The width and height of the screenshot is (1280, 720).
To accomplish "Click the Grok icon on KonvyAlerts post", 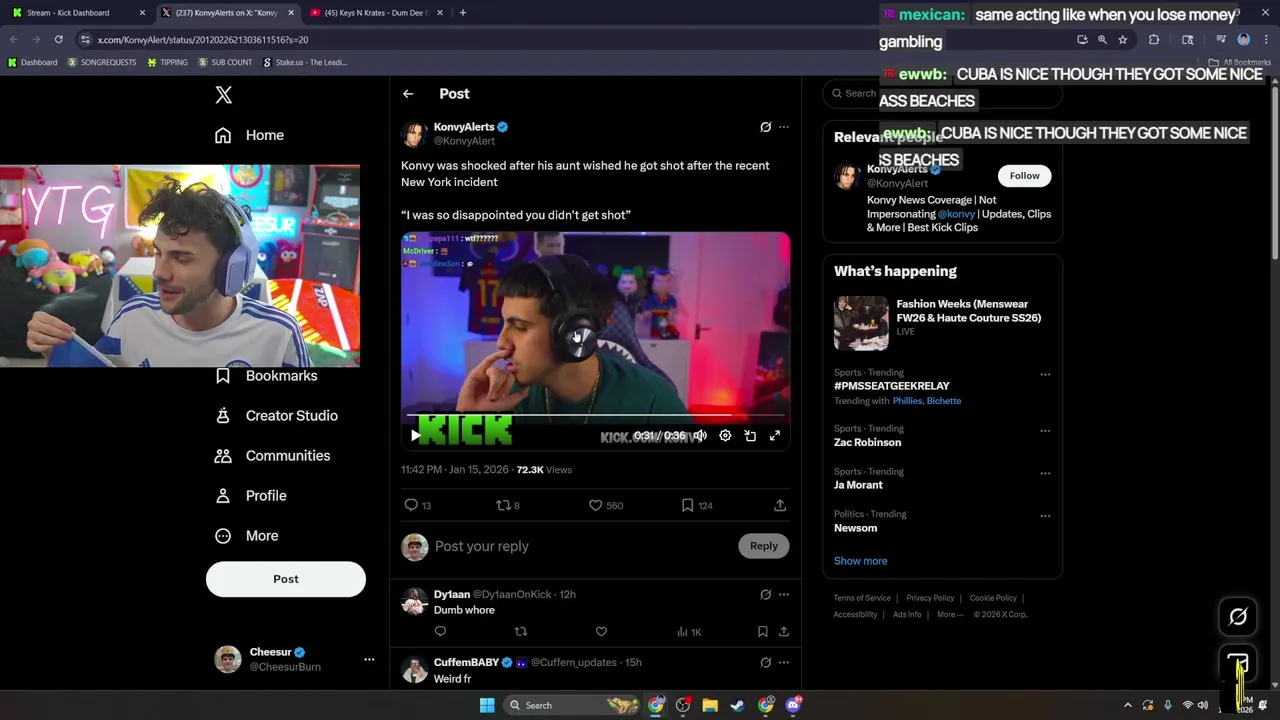I will (765, 127).
